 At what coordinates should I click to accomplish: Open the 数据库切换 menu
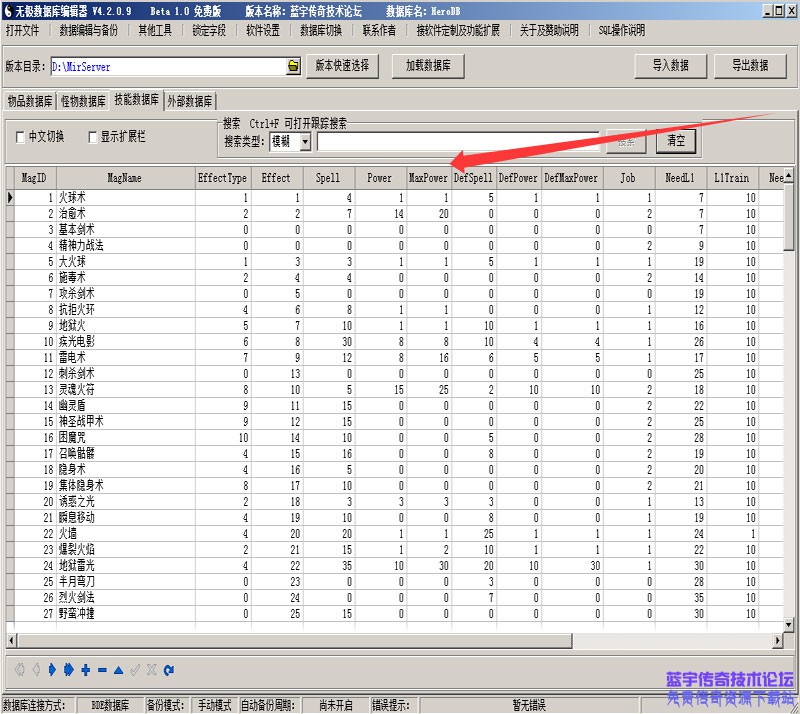coord(321,30)
